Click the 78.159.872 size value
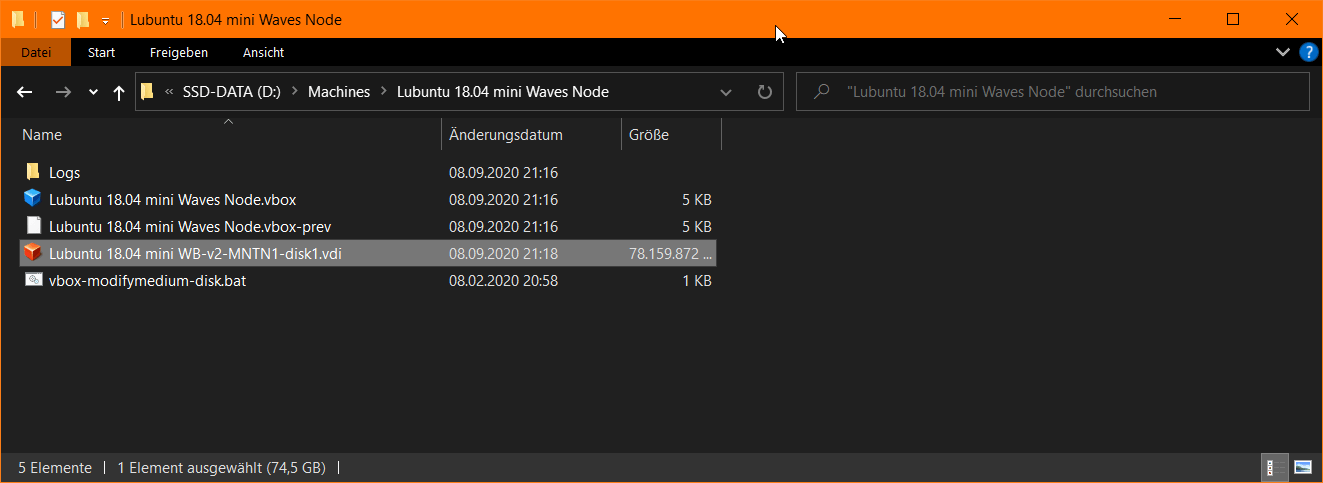1323x483 pixels. pyautogui.click(x=670, y=254)
